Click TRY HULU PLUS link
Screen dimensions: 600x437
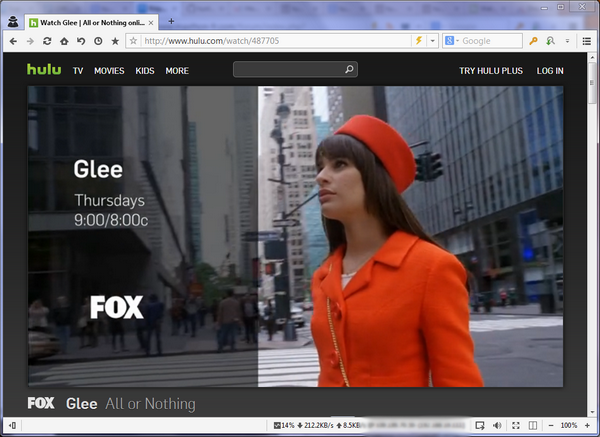(x=491, y=71)
